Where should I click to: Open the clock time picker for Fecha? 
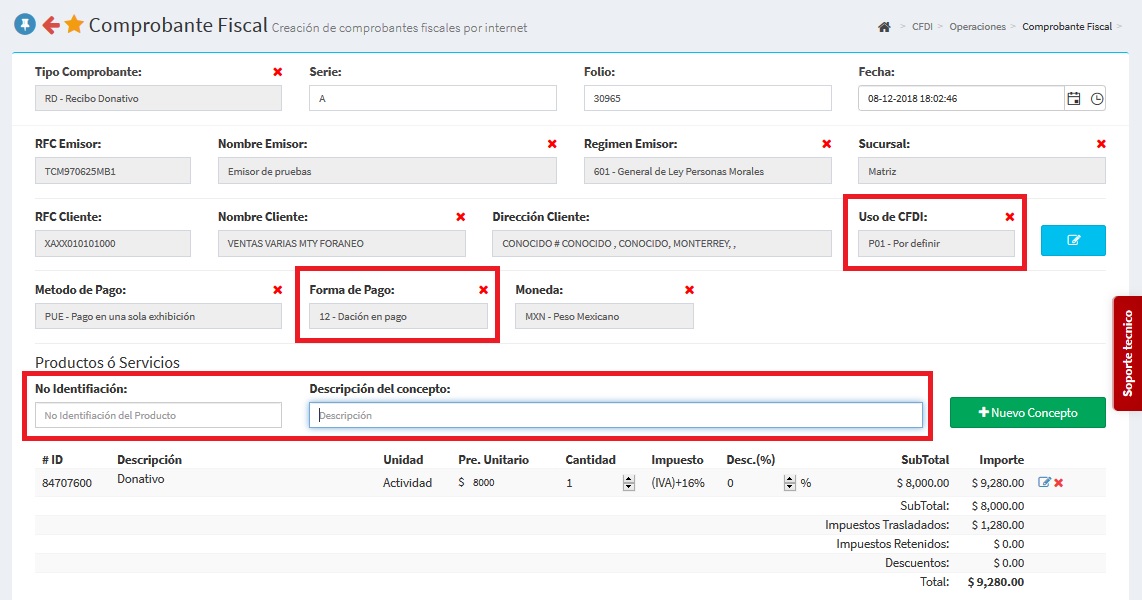[1097, 99]
